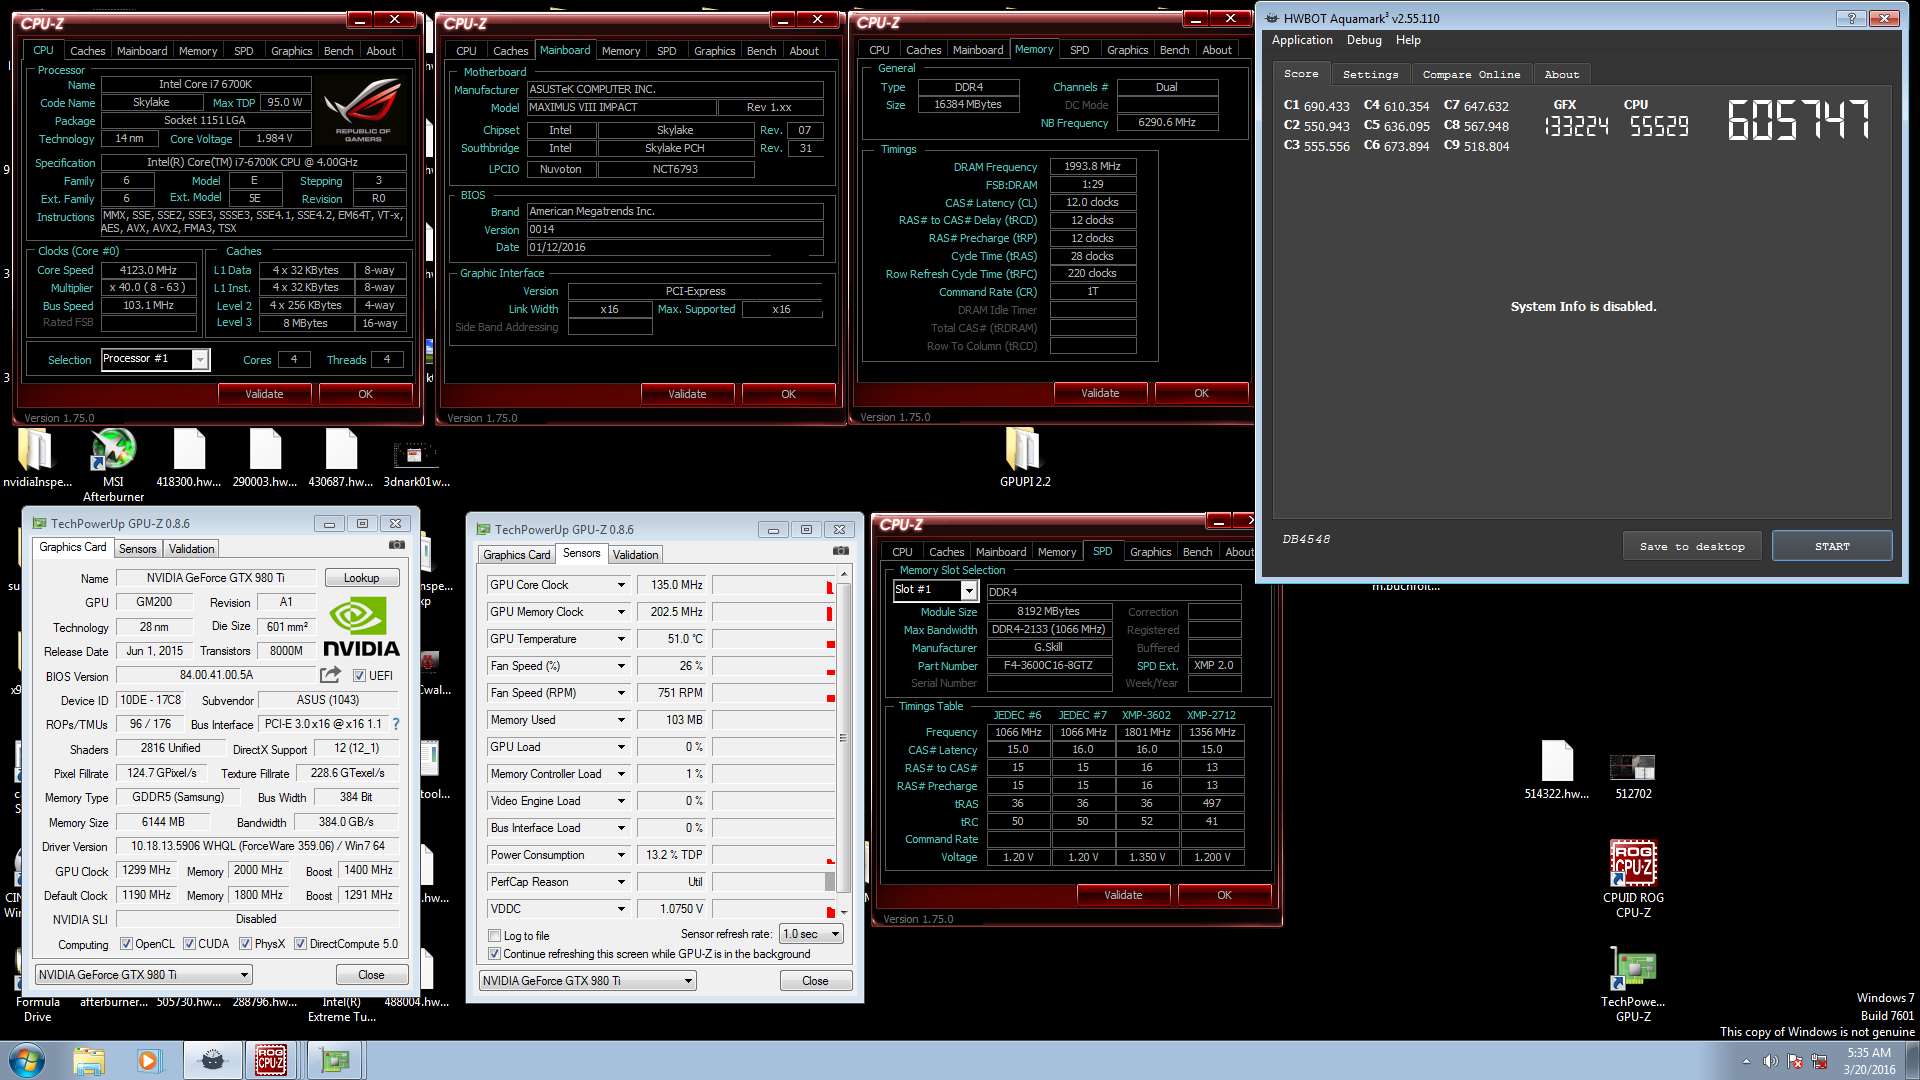The width and height of the screenshot is (1920, 1080).
Task: Open the 512702 image thumbnail icon
Action: pos(1633,776)
